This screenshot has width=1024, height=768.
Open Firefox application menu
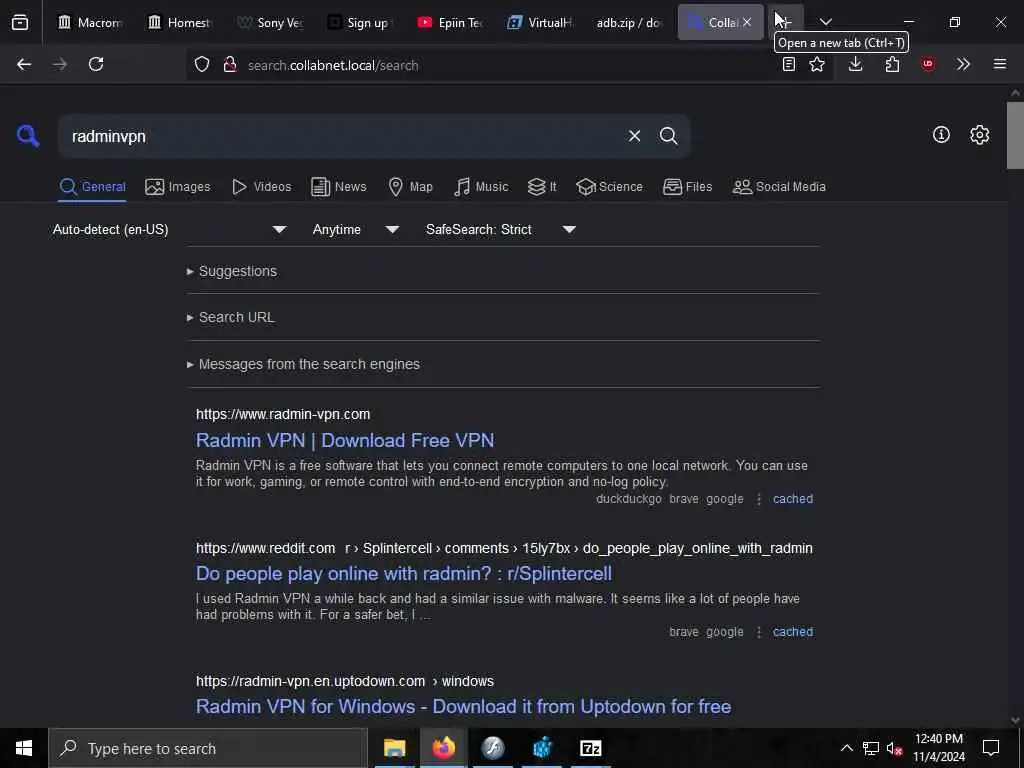1000,64
